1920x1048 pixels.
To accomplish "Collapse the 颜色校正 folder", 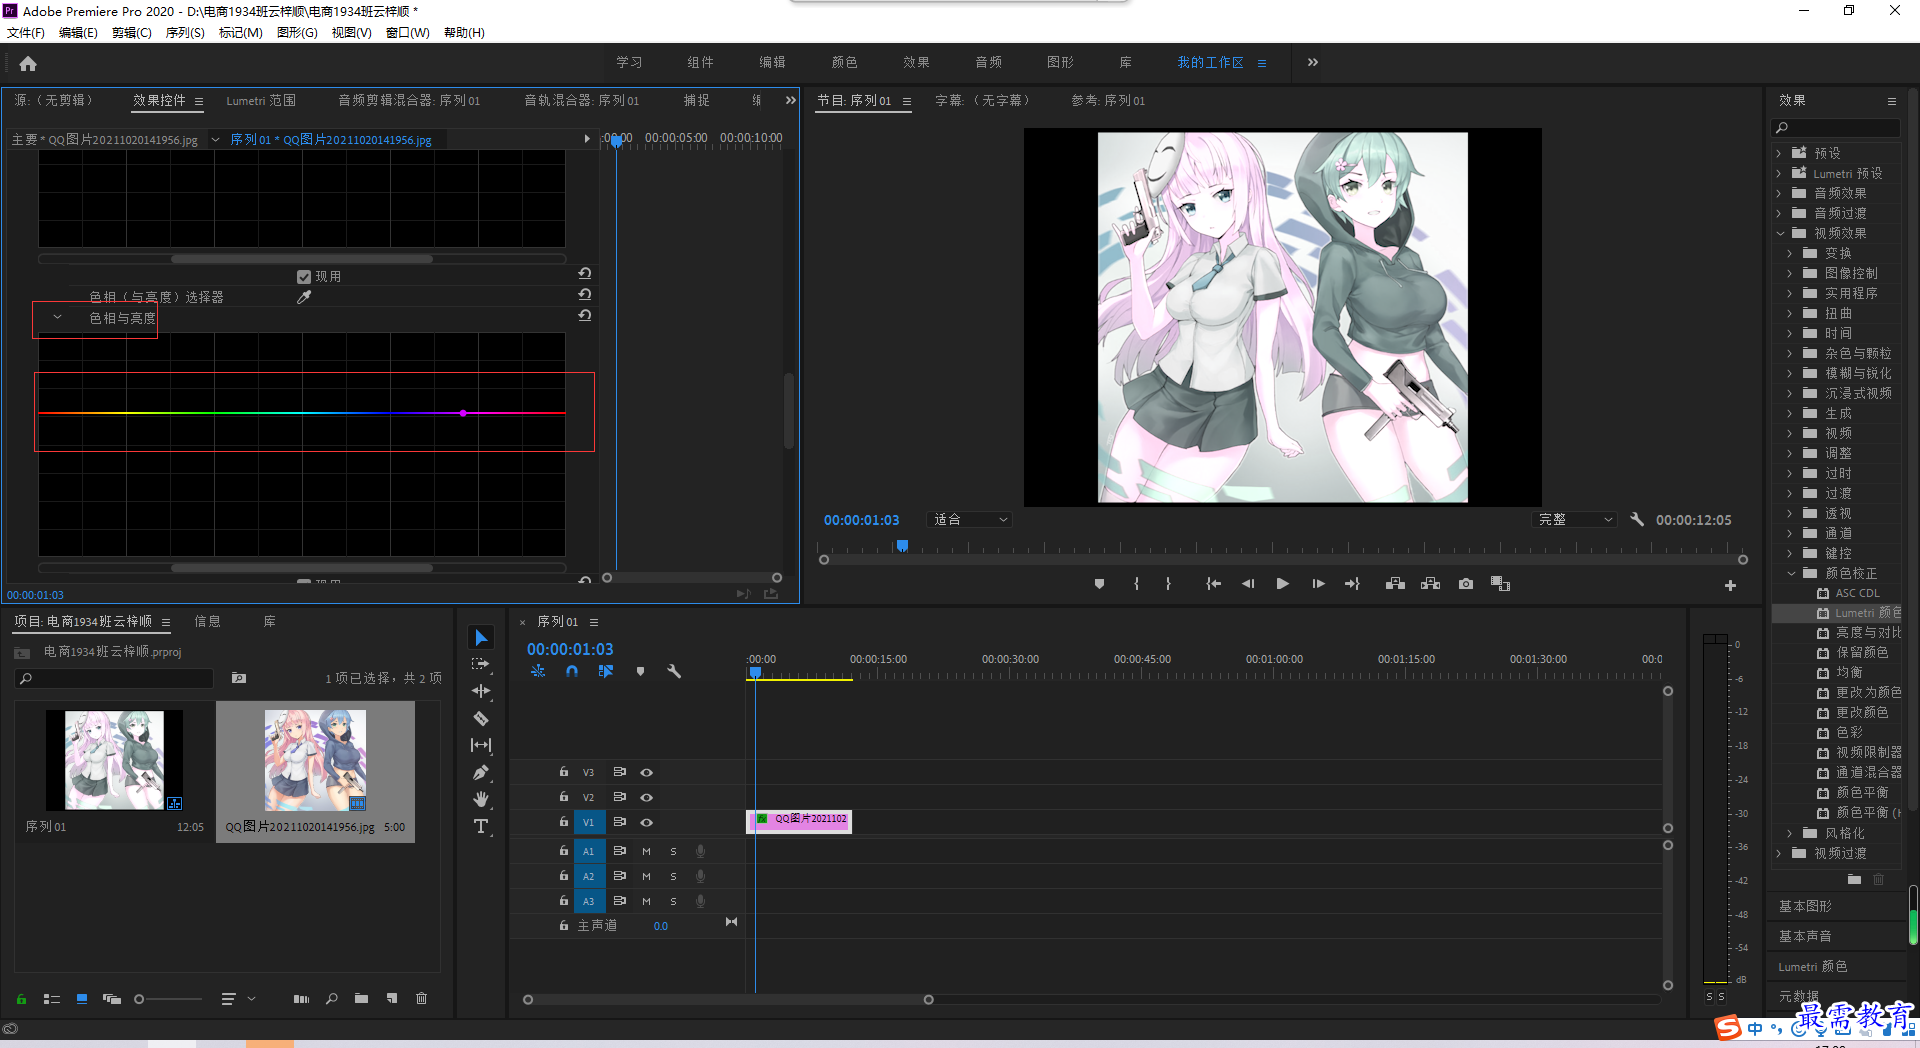I will (1791, 573).
